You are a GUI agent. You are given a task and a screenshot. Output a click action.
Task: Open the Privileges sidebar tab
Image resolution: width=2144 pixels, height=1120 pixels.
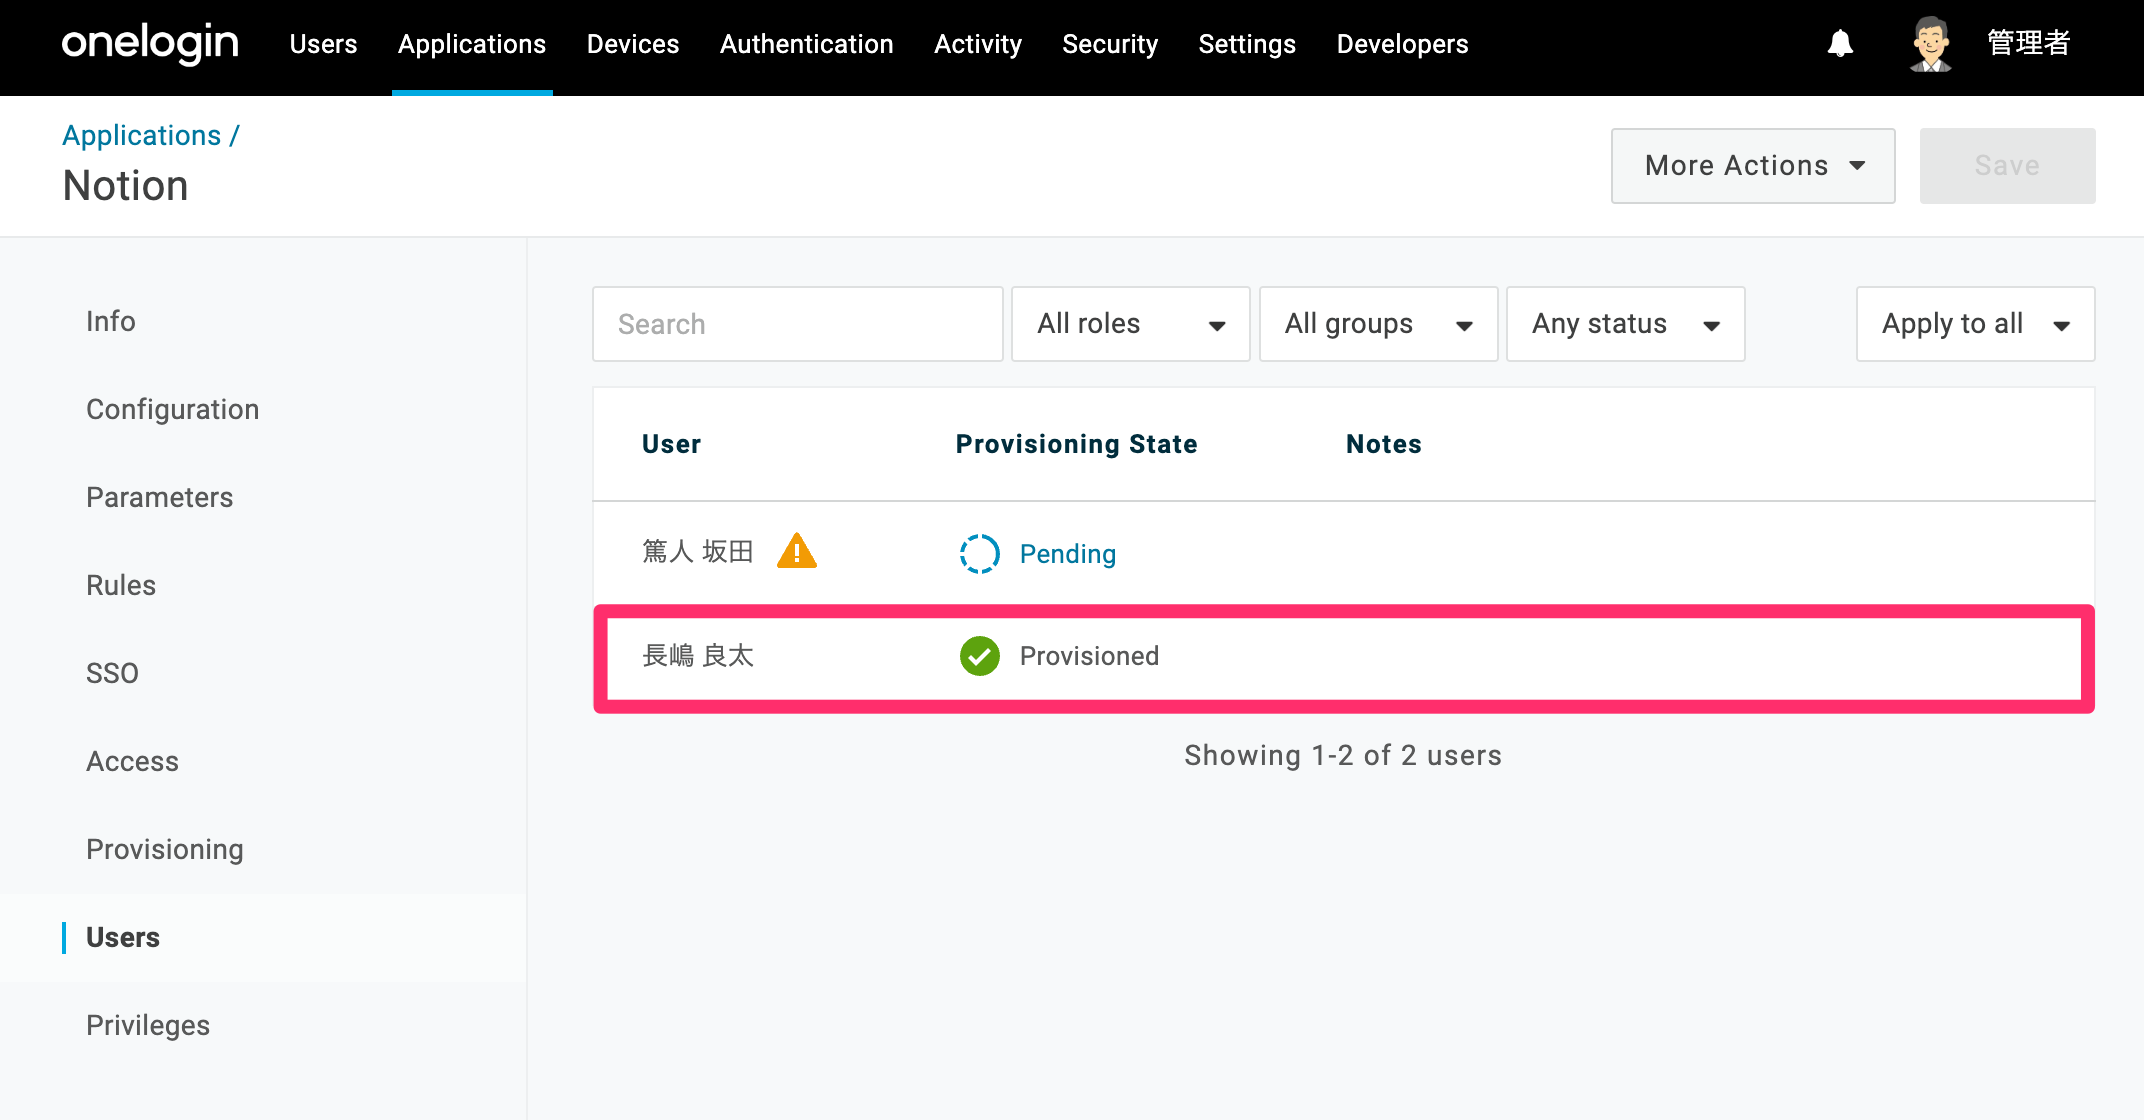[x=148, y=1025]
